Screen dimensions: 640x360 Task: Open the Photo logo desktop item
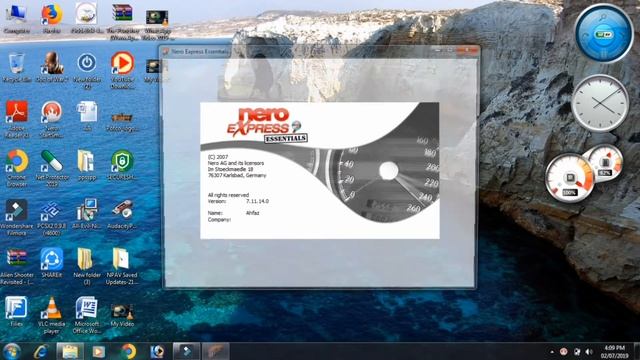(122, 120)
